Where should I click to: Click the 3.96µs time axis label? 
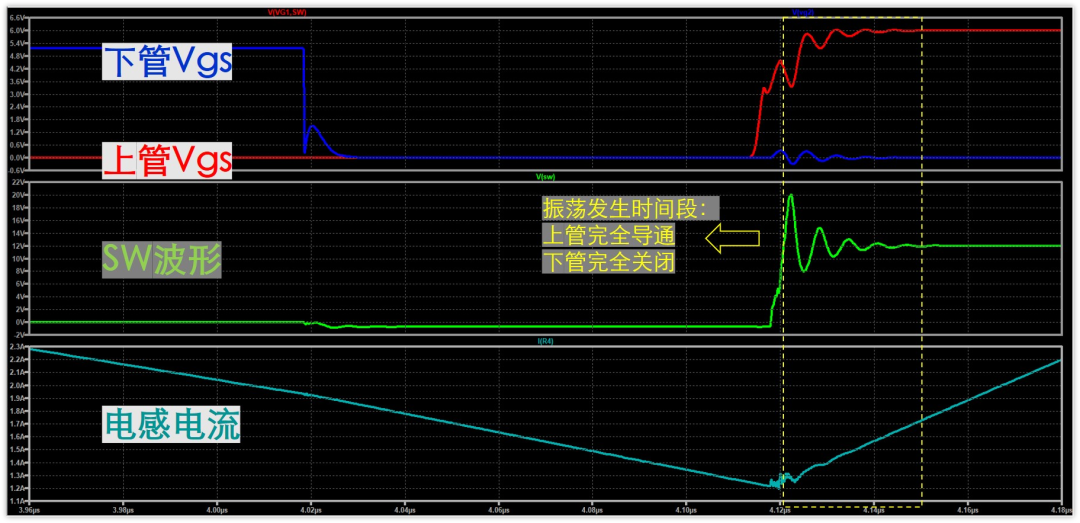[31, 511]
